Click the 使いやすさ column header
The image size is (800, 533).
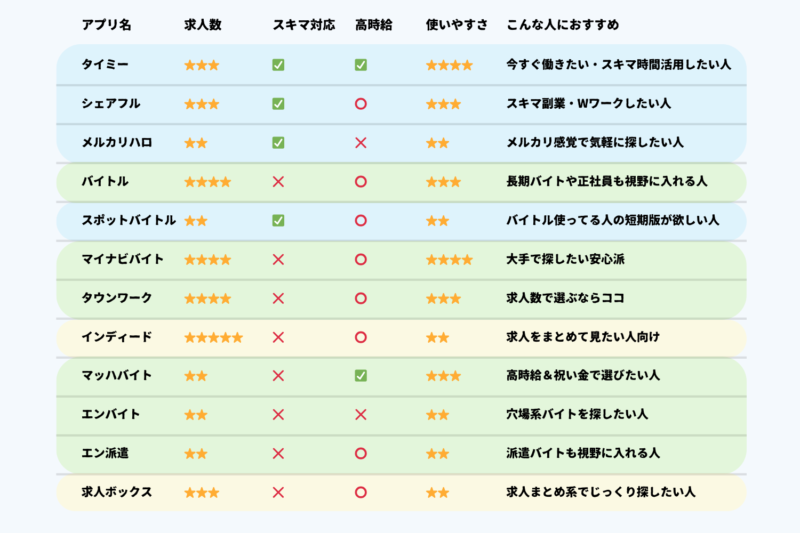[x=456, y=23]
